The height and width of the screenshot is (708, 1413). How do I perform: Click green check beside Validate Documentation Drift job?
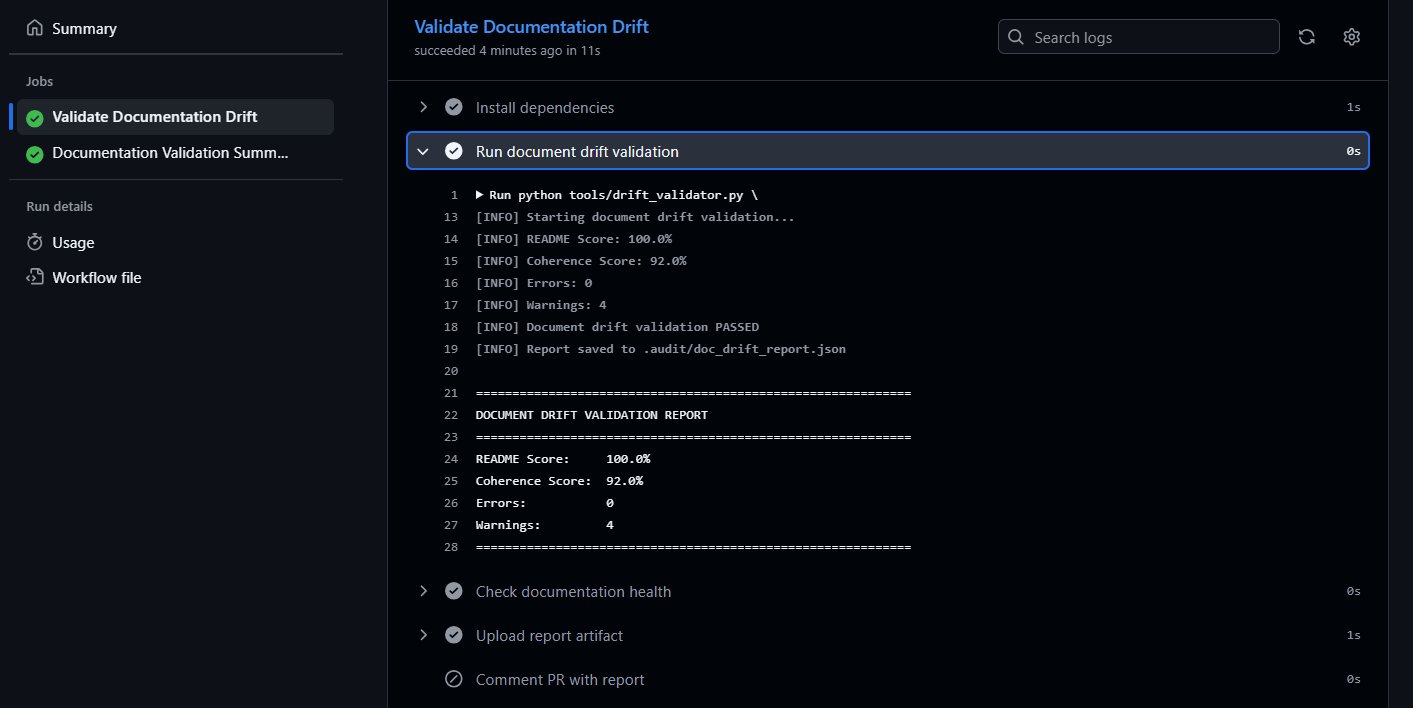[35, 118]
